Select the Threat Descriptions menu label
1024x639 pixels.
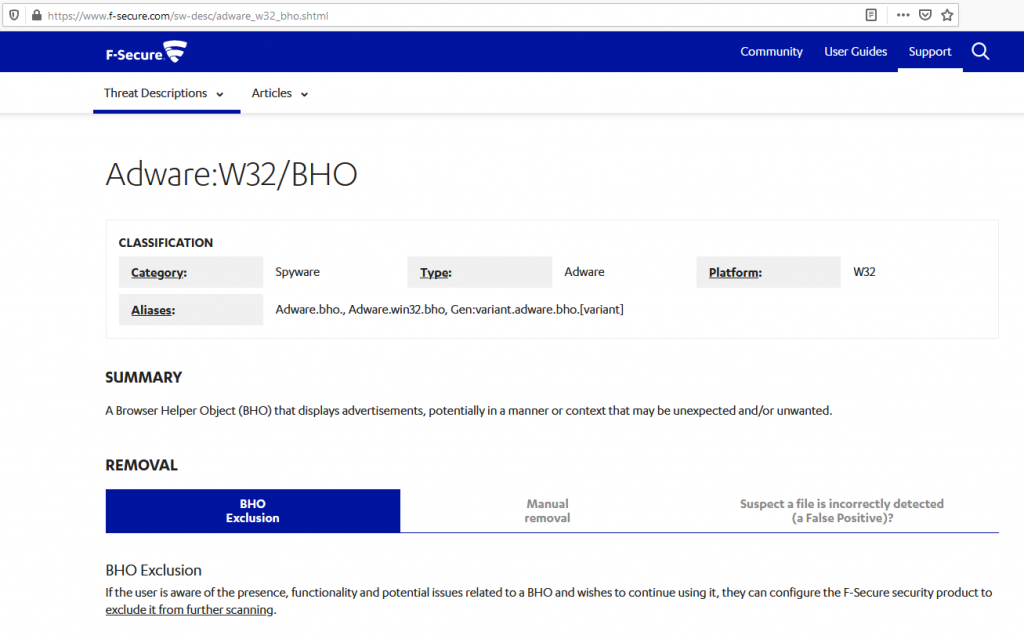click(x=155, y=93)
